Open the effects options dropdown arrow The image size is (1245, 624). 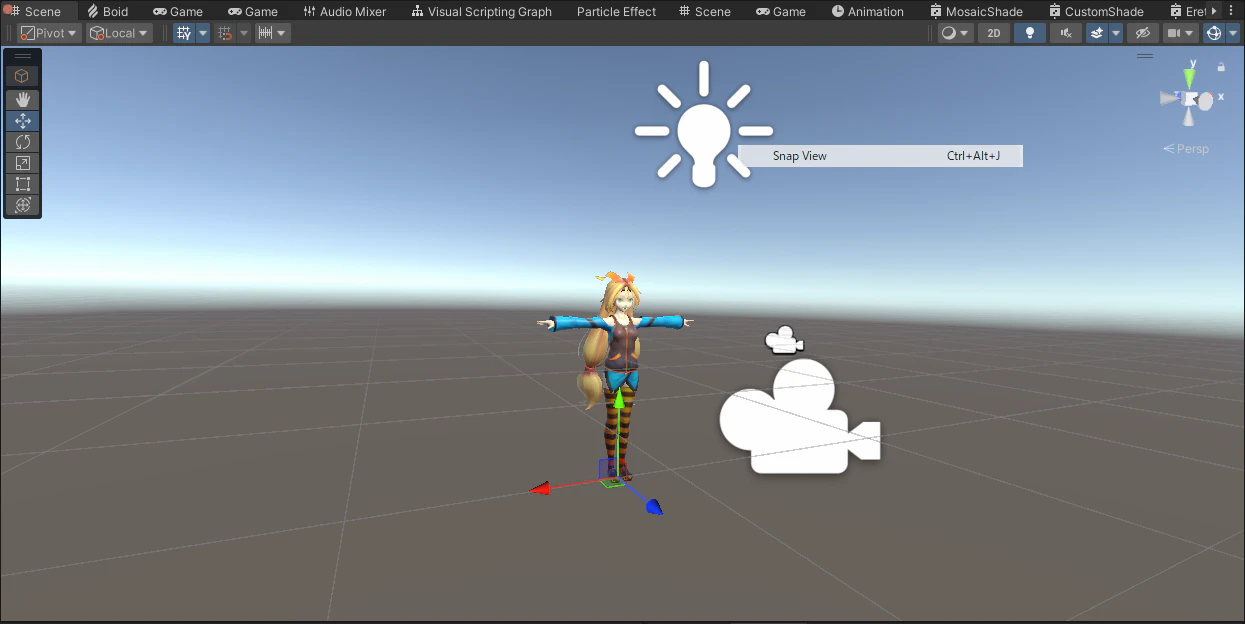pyautogui.click(x=1116, y=33)
